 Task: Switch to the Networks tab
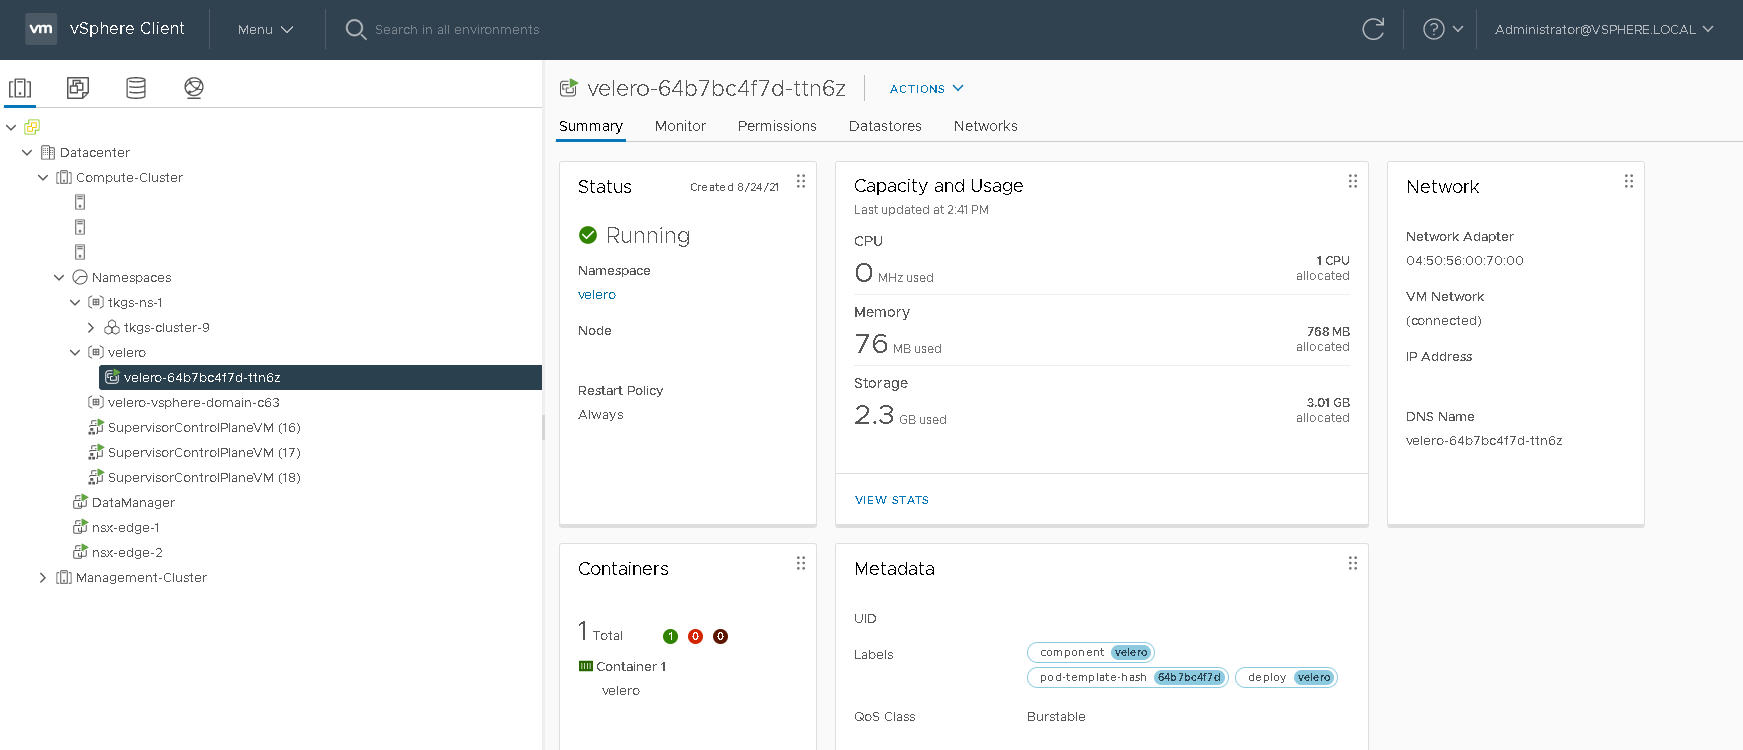click(985, 126)
